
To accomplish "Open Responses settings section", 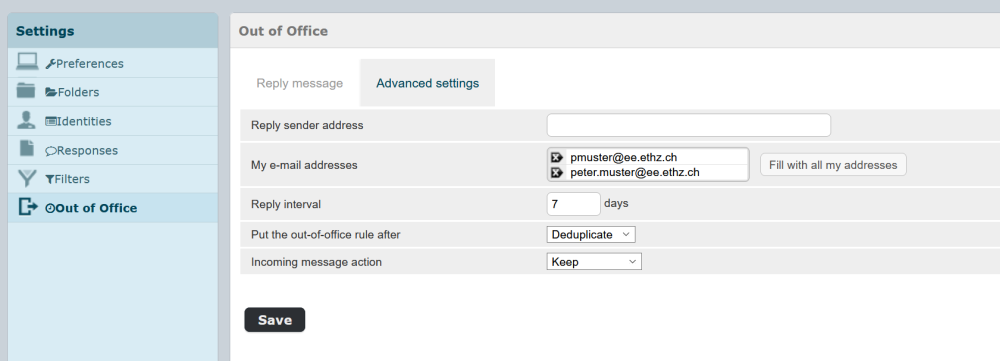I will 113,151.
